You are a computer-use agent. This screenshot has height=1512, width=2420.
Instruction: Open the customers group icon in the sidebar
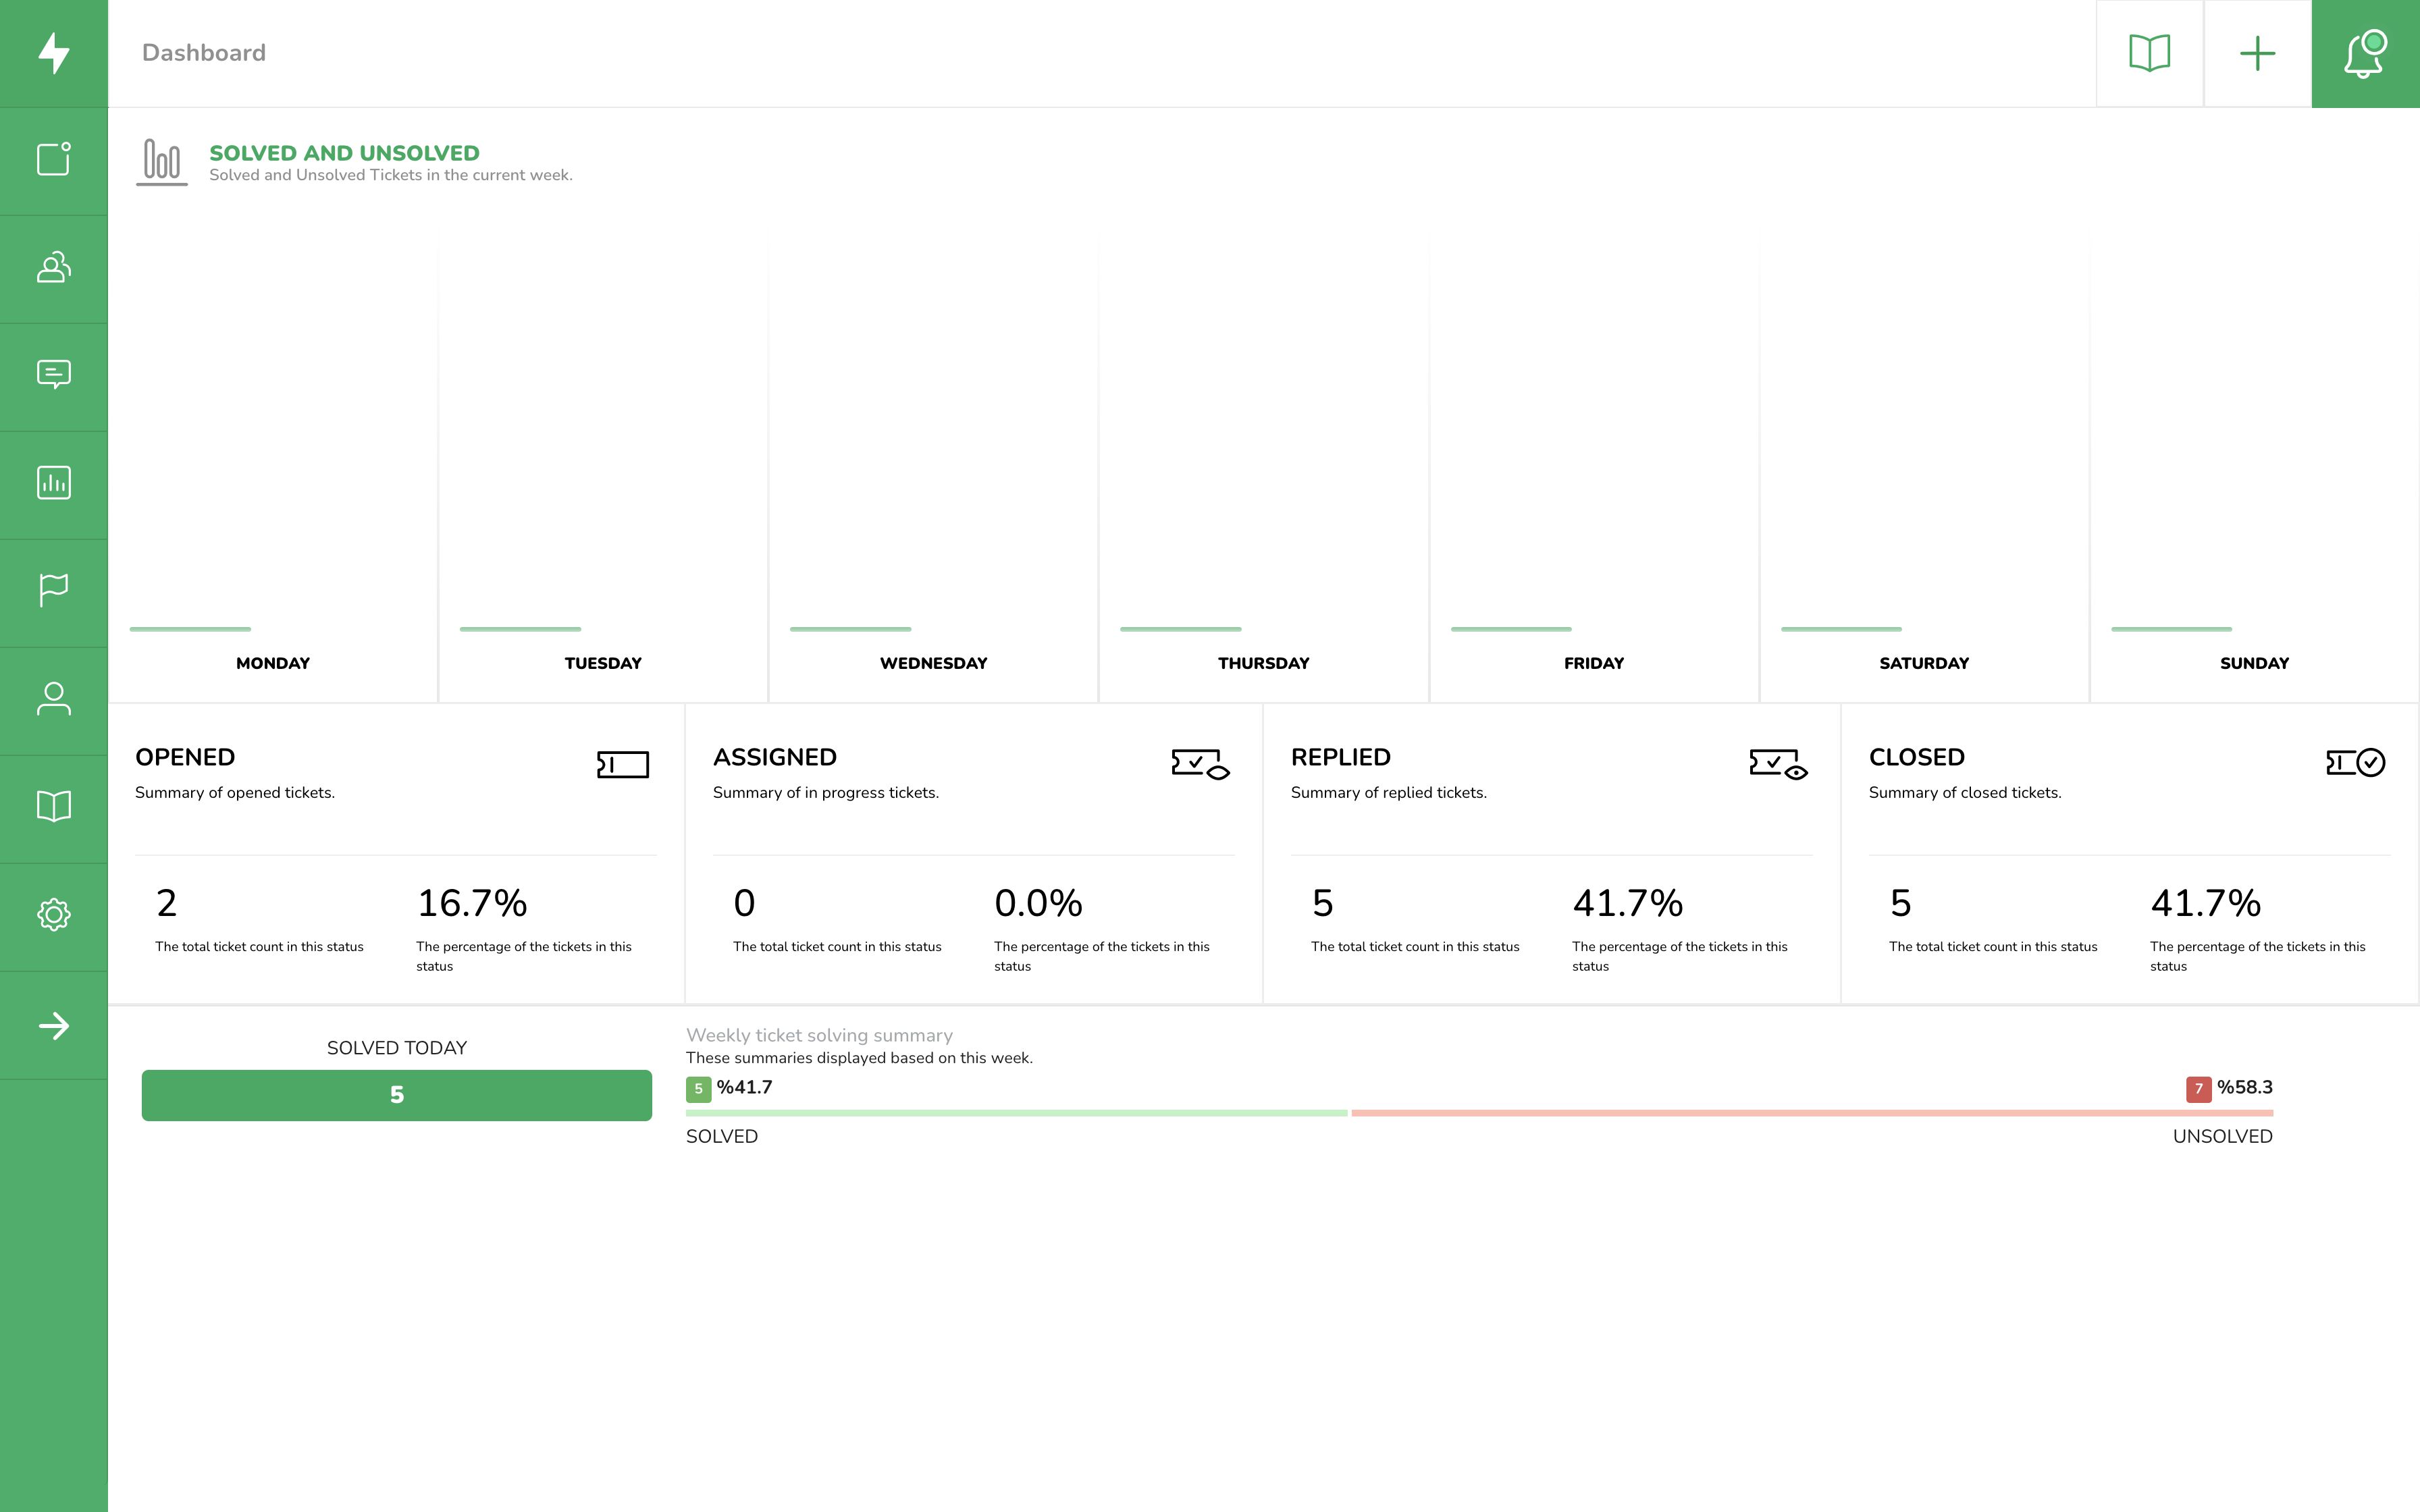point(54,268)
